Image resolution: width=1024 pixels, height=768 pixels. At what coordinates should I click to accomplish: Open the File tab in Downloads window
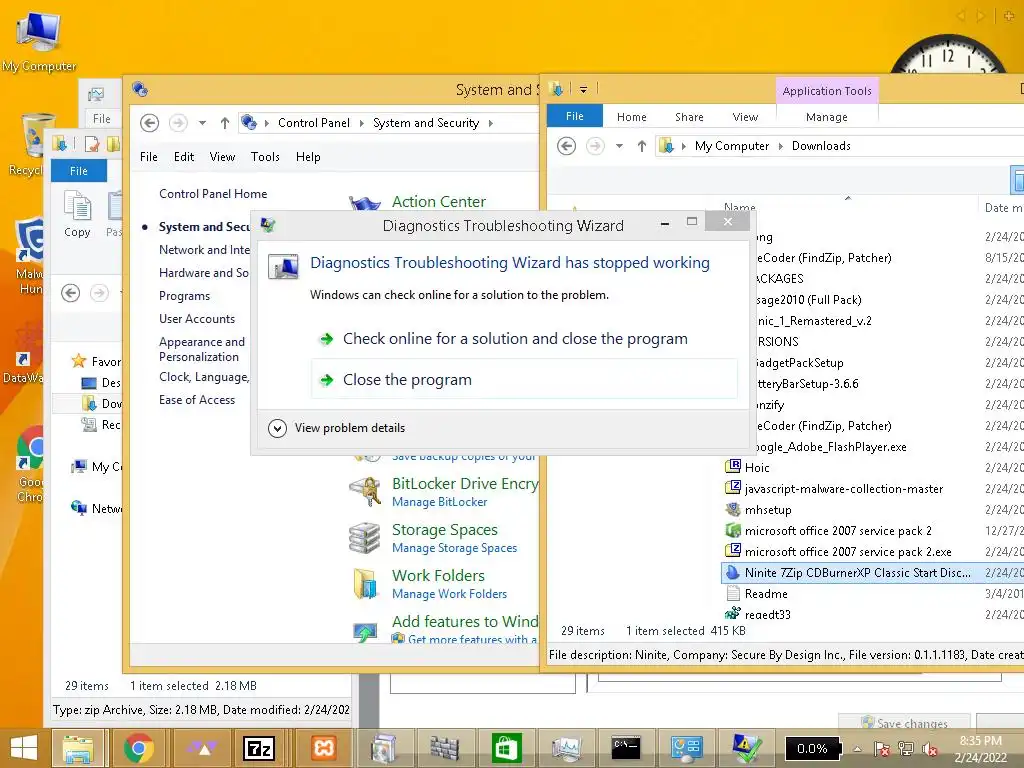pos(575,116)
